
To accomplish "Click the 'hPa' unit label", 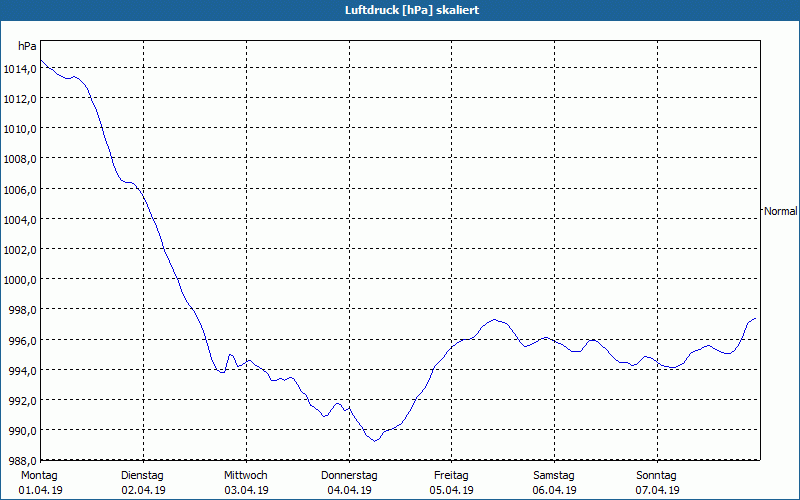I will (27, 46).
